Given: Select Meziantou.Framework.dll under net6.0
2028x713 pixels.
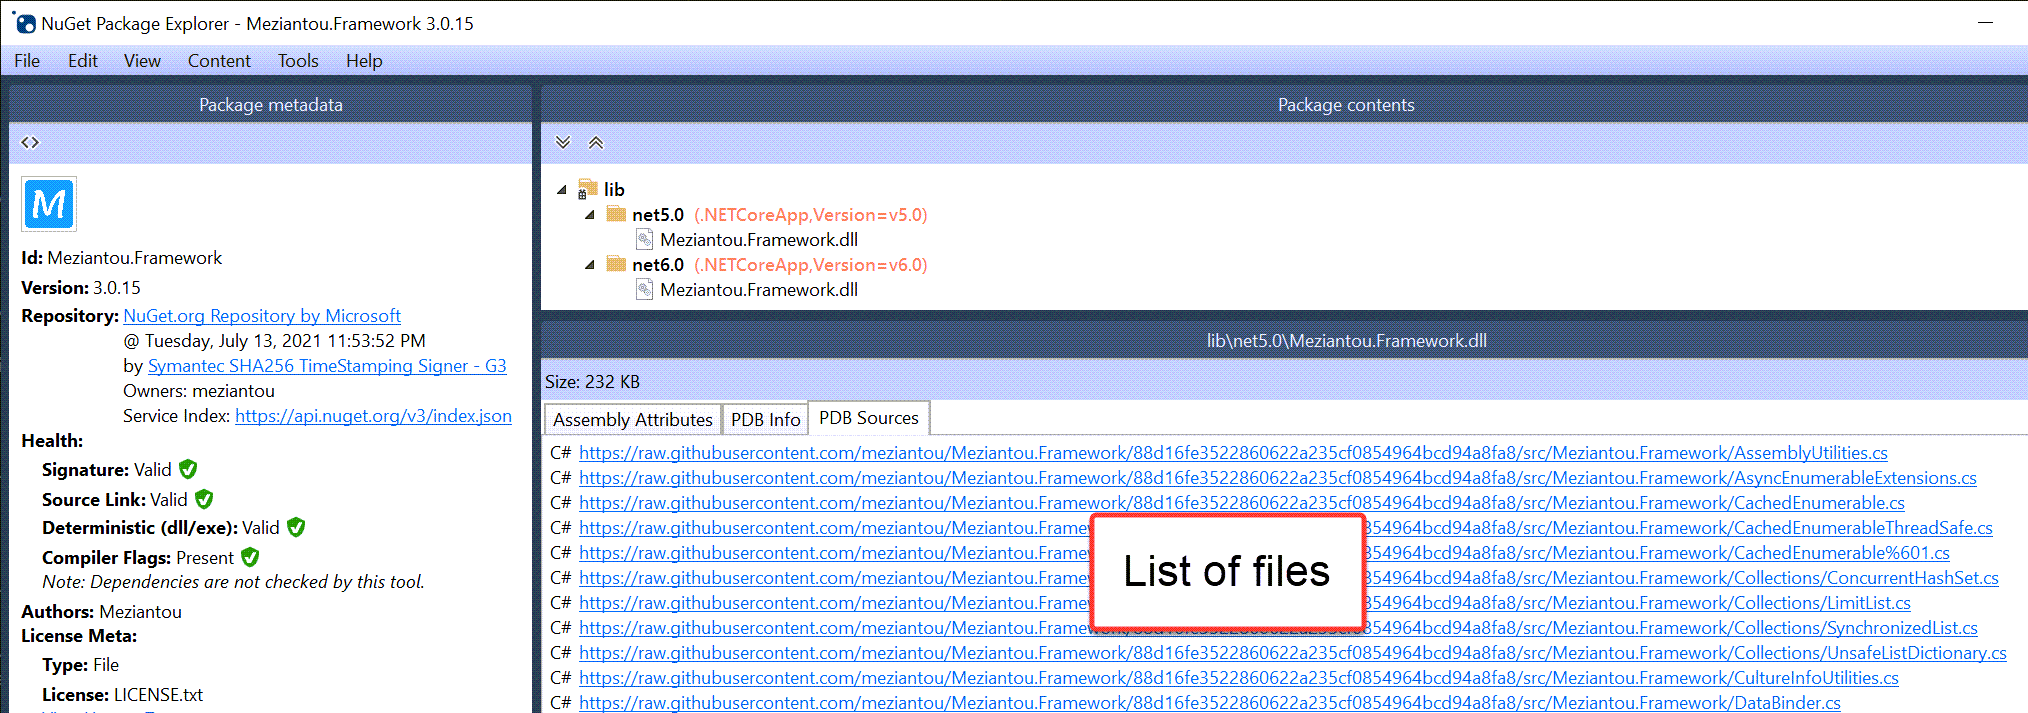Looking at the screenshot, I should [759, 289].
